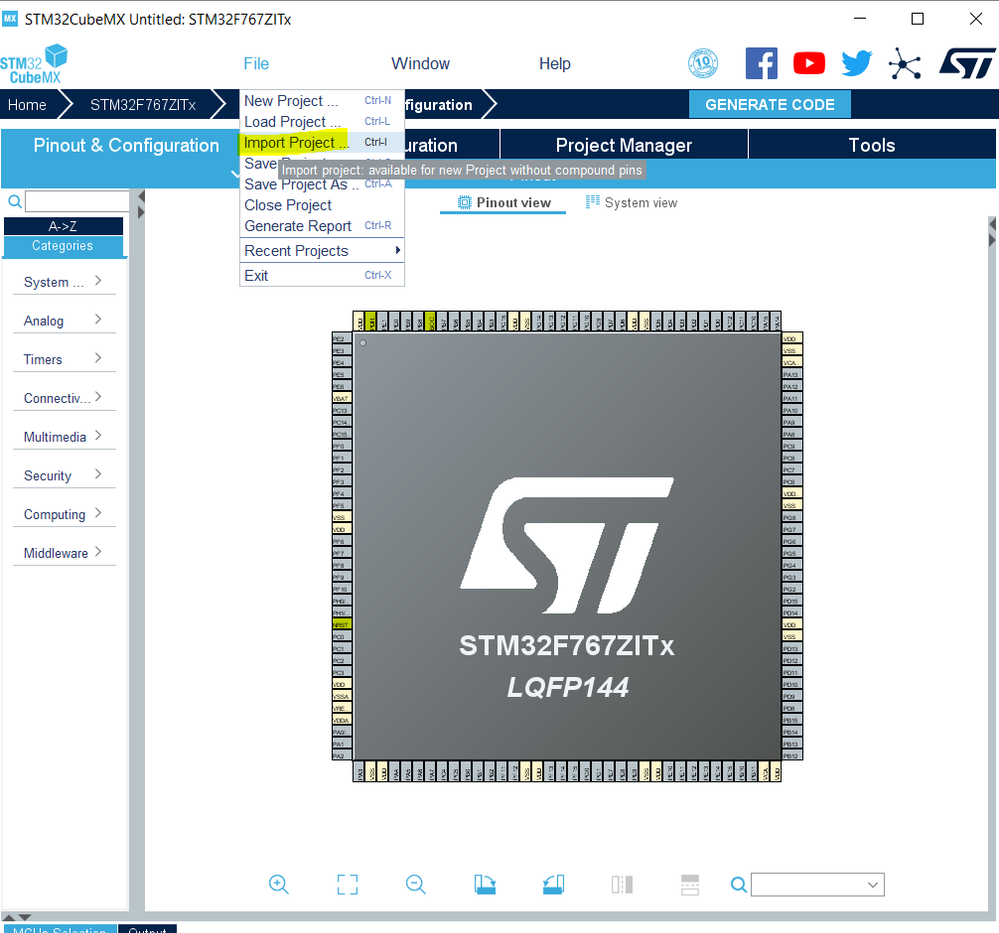Expand the Analog category
999x933 pixels.
pos(64,321)
